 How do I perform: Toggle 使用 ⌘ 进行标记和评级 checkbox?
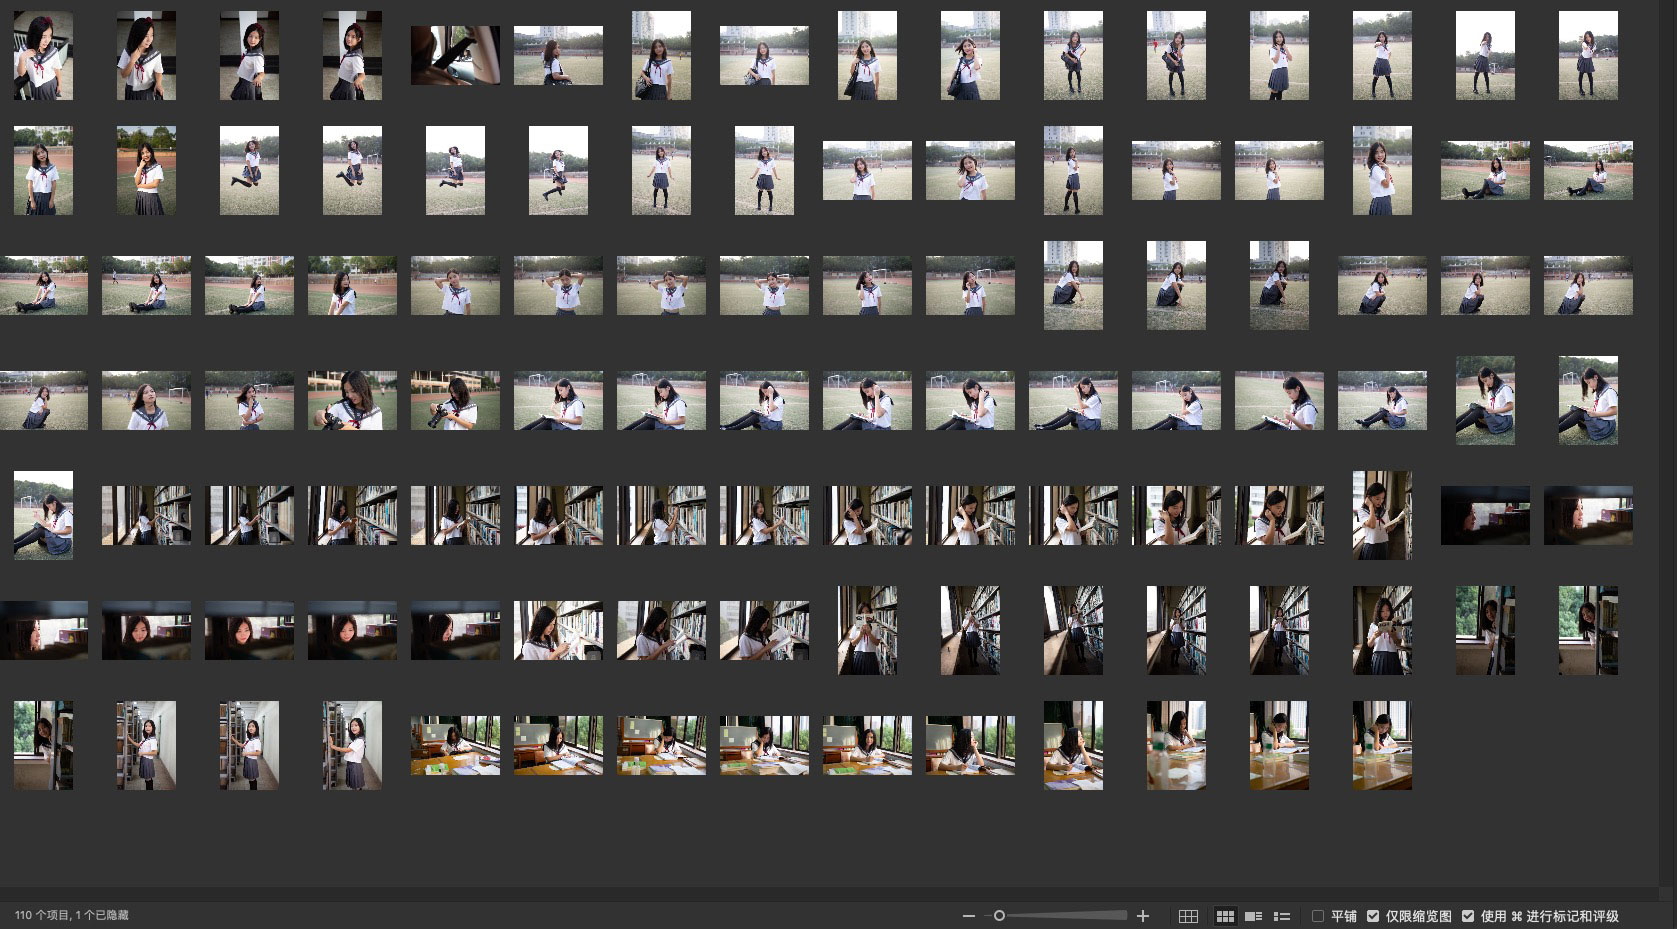tap(1468, 916)
